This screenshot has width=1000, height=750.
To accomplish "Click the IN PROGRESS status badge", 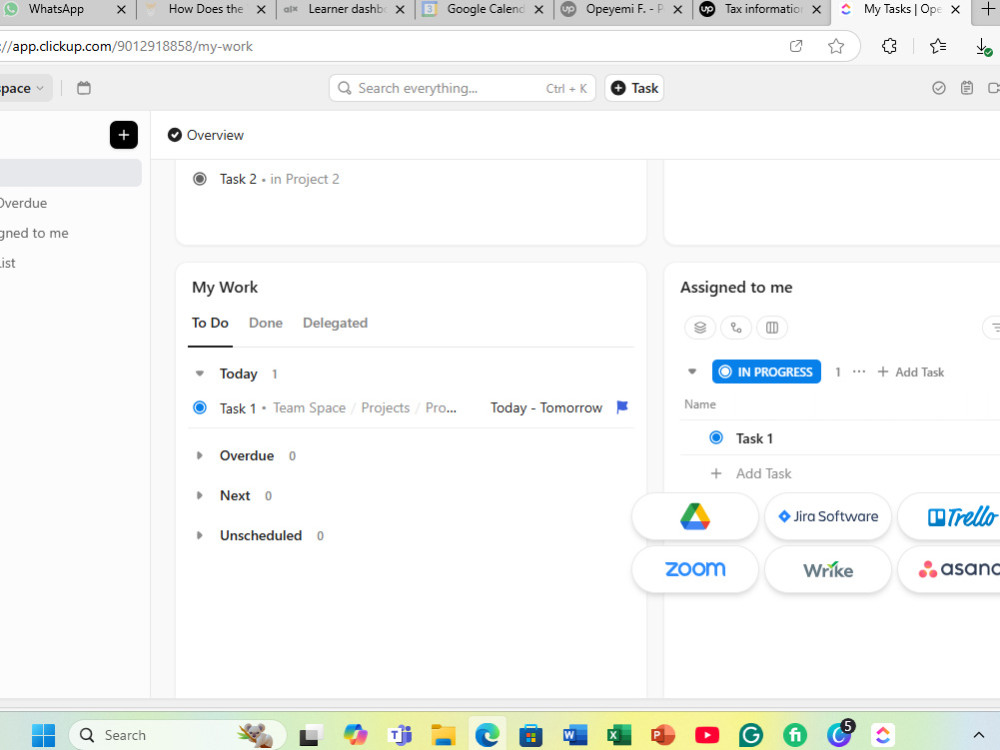I will [x=766, y=372].
